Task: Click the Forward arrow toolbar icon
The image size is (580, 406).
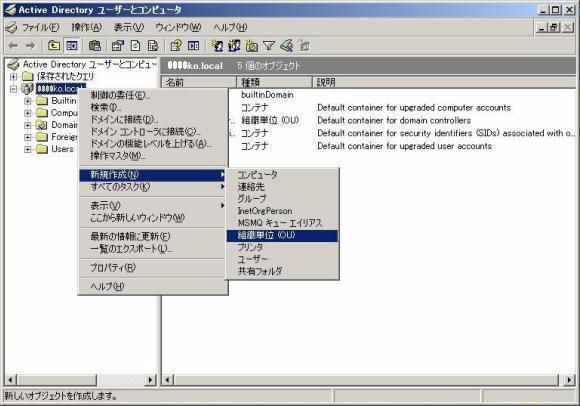Action: 30,46
